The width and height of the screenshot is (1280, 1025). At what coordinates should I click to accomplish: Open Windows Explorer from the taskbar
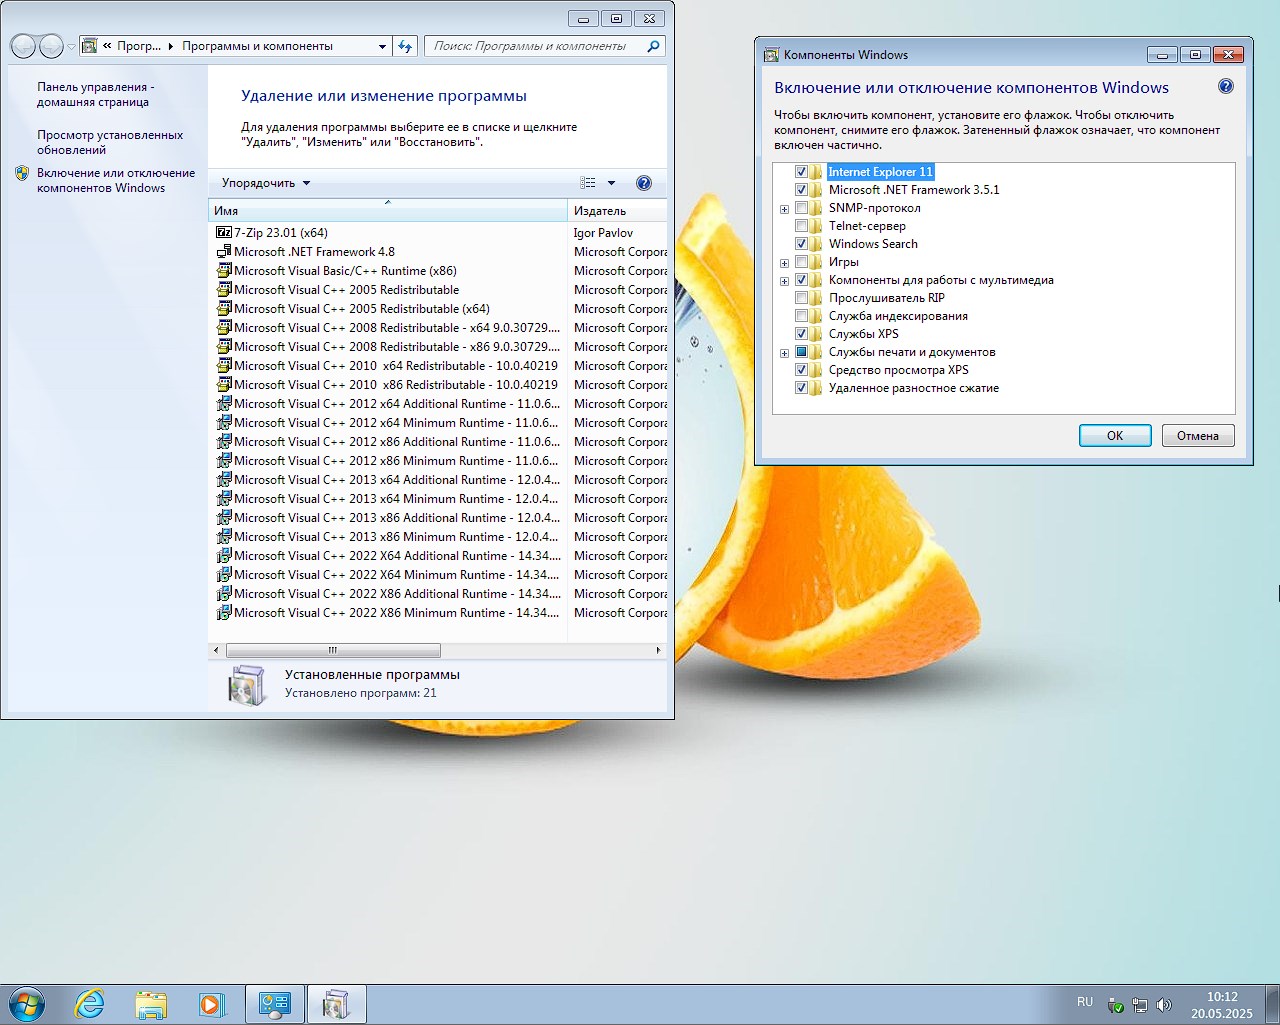click(x=151, y=1004)
